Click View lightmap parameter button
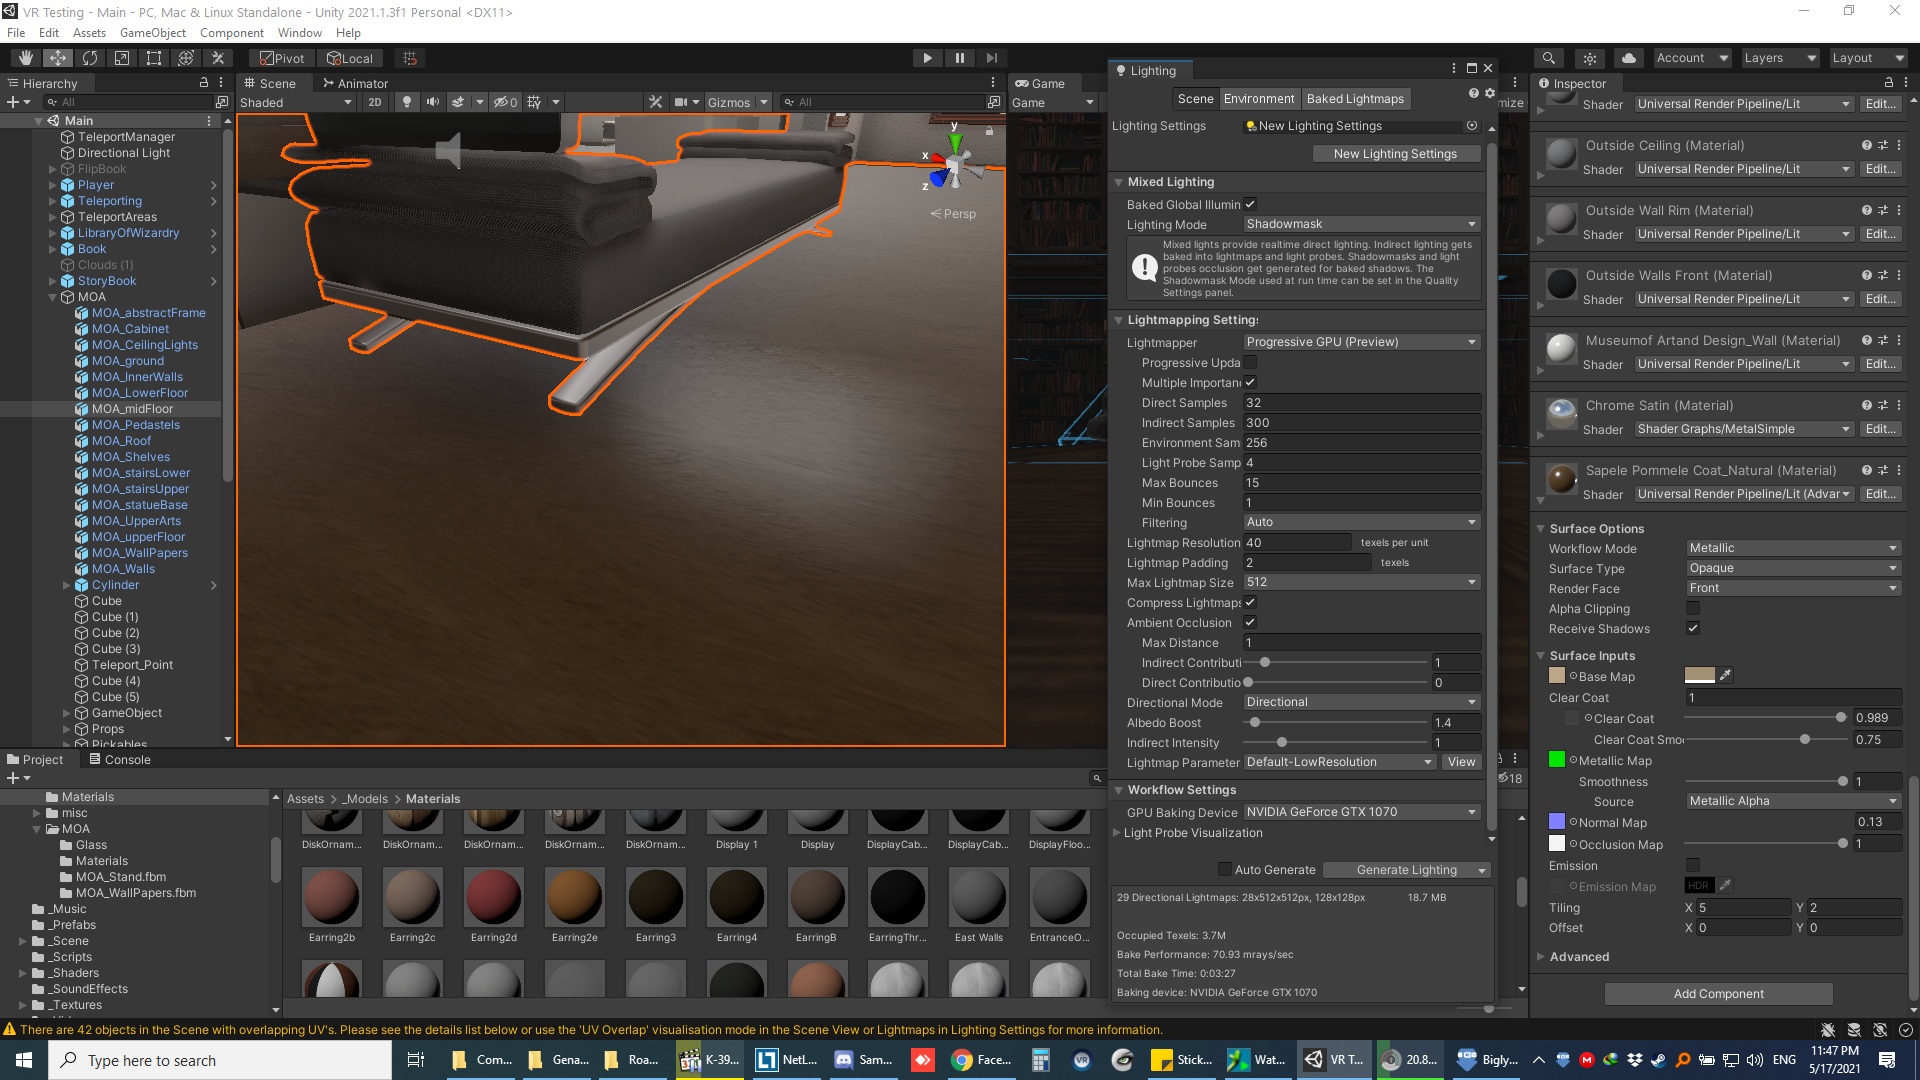The width and height of the screenshot is (1920, 1080). coord(1461,762)
